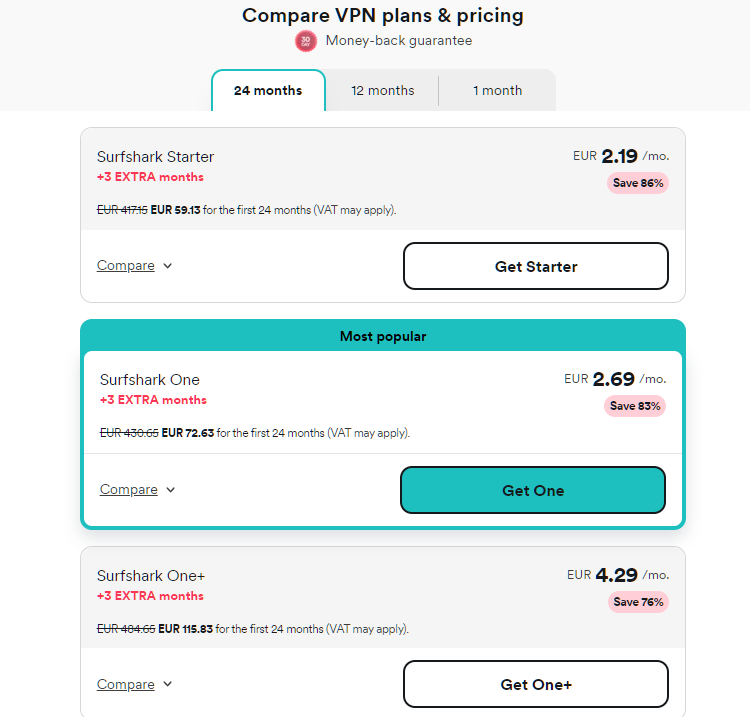
Task: Click the Surfshark One plan title
Action: (x=150, y=380)
